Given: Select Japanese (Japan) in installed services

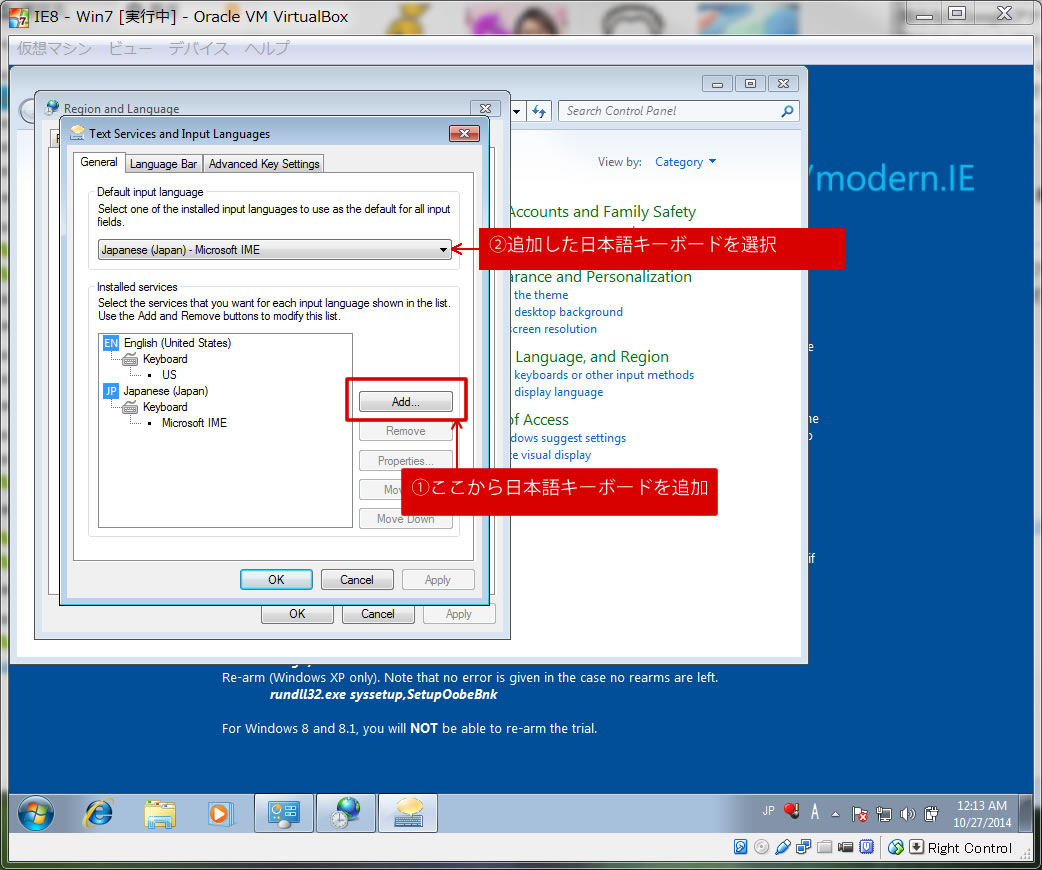Looking at the screenshot, I should (165, 391).
